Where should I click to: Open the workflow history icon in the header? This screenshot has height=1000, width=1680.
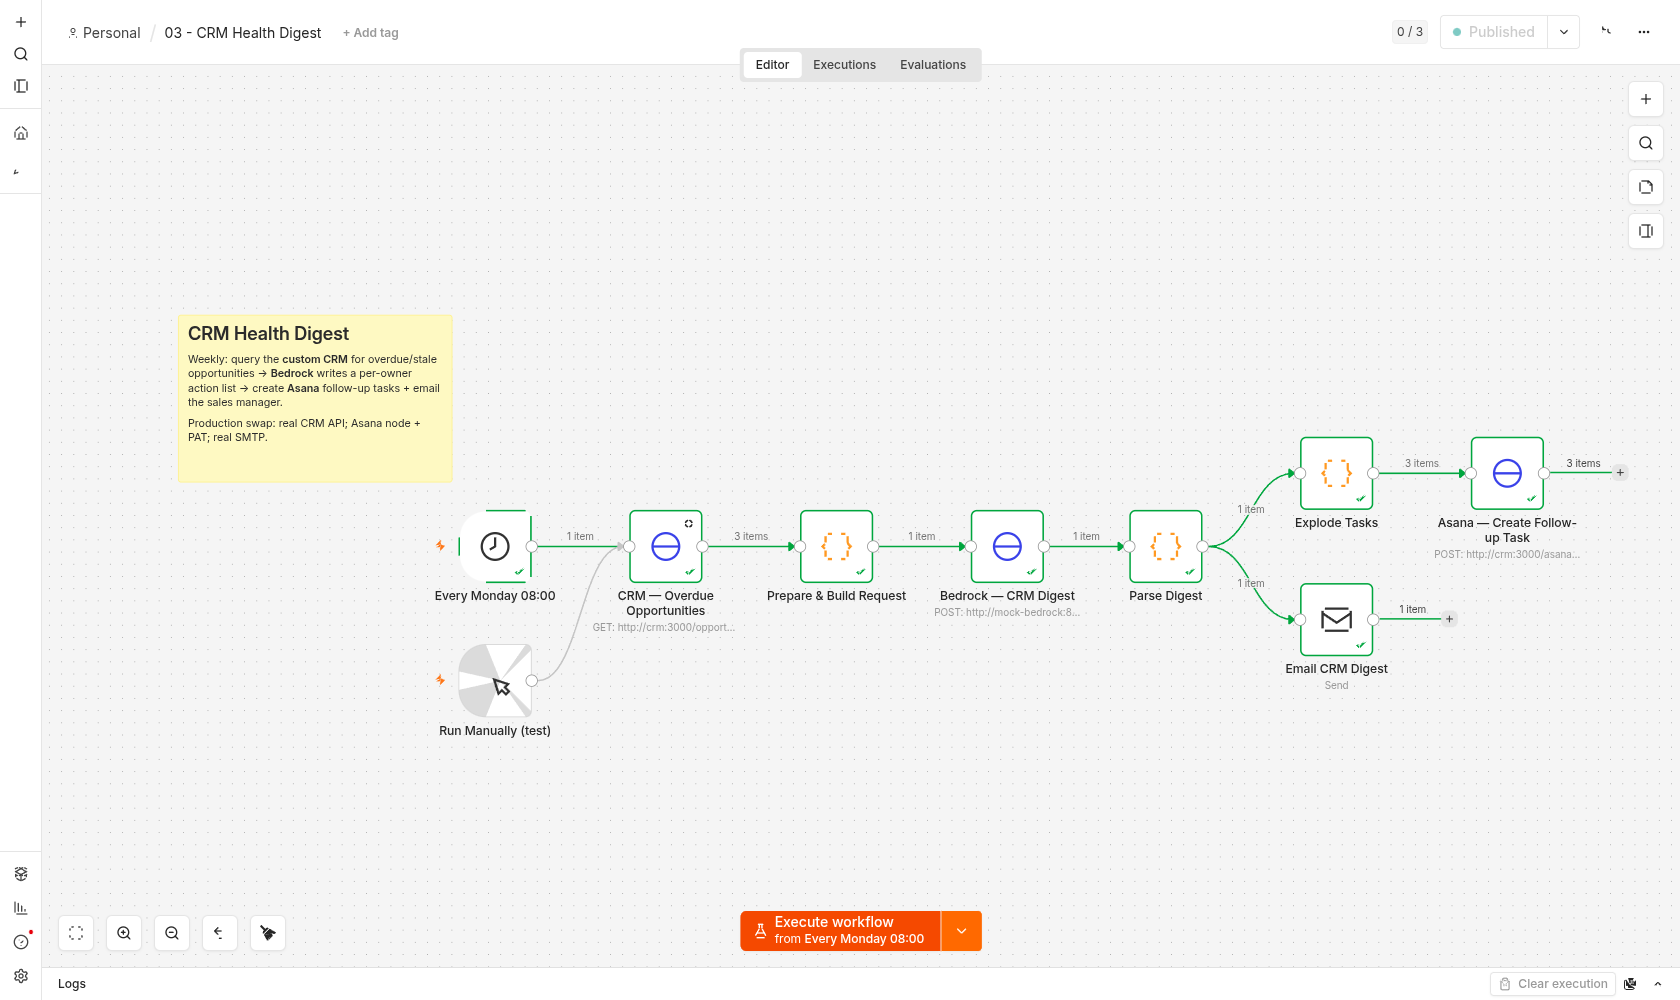[1606, 32]
